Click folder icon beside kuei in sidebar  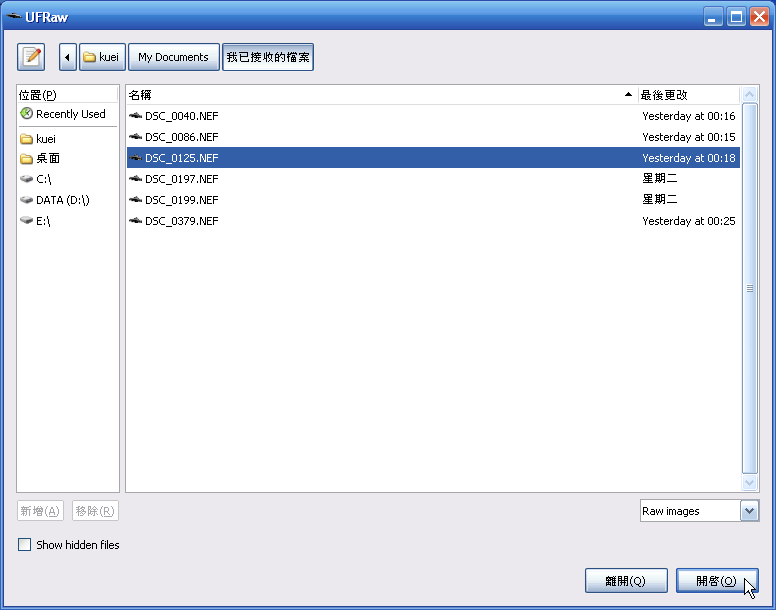(26, 139)
